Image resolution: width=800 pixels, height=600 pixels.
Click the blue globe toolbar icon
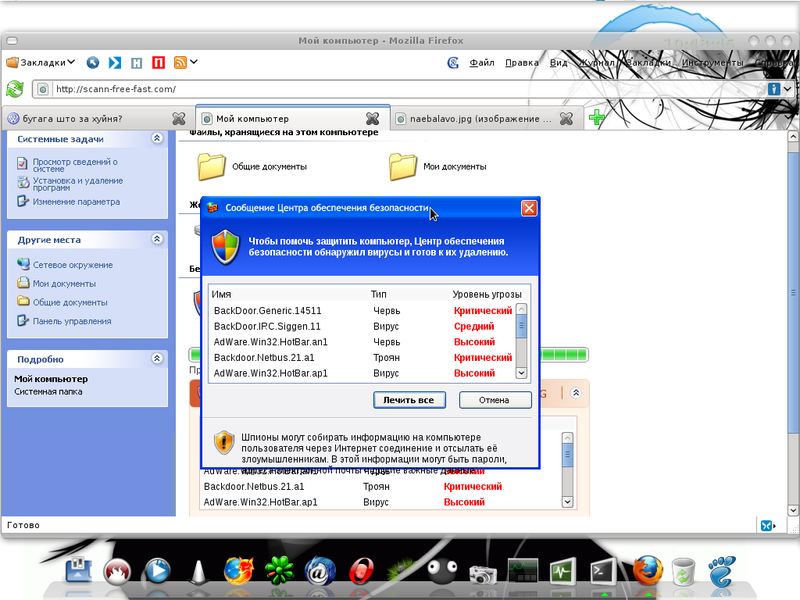(x=92, y=62)
